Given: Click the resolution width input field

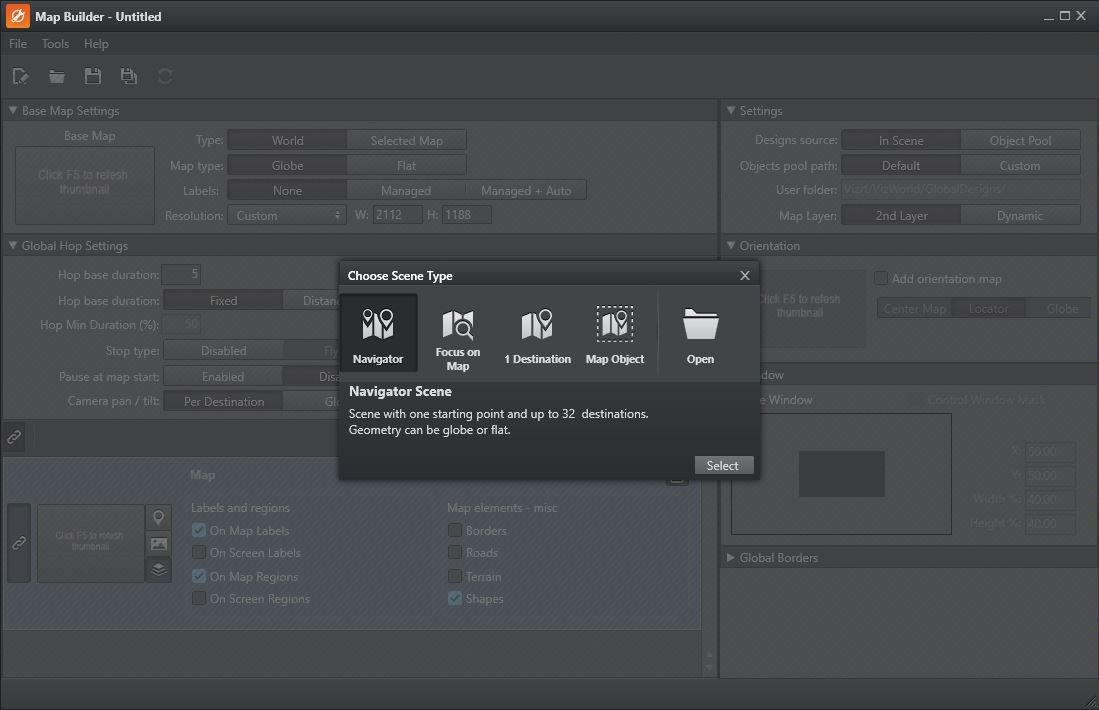Looking at the screenshot, I should tap(397, 215).
